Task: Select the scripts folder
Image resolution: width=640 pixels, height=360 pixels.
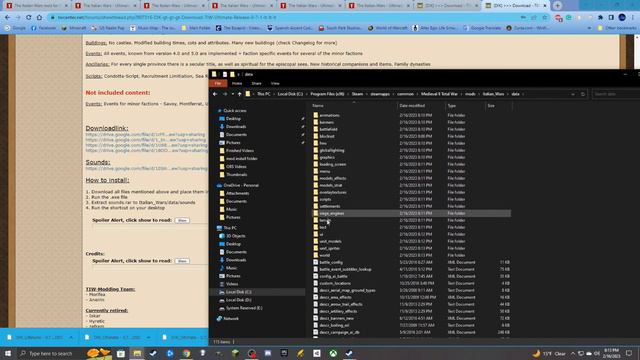Action: coord(325,199)
